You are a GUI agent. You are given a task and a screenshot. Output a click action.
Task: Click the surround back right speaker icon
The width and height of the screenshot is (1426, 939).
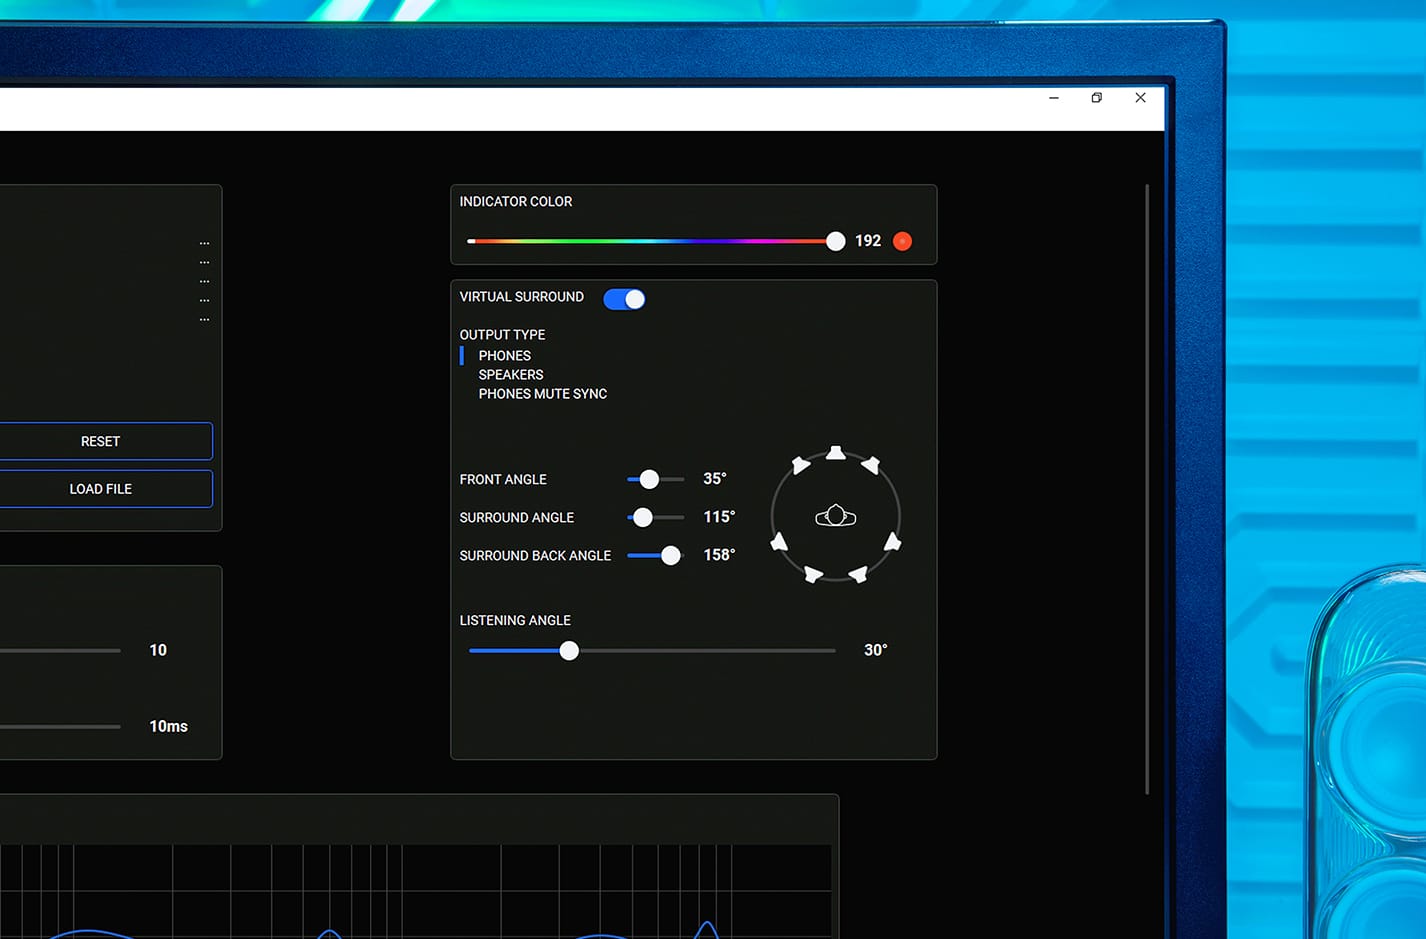click(x=858, y=574)
